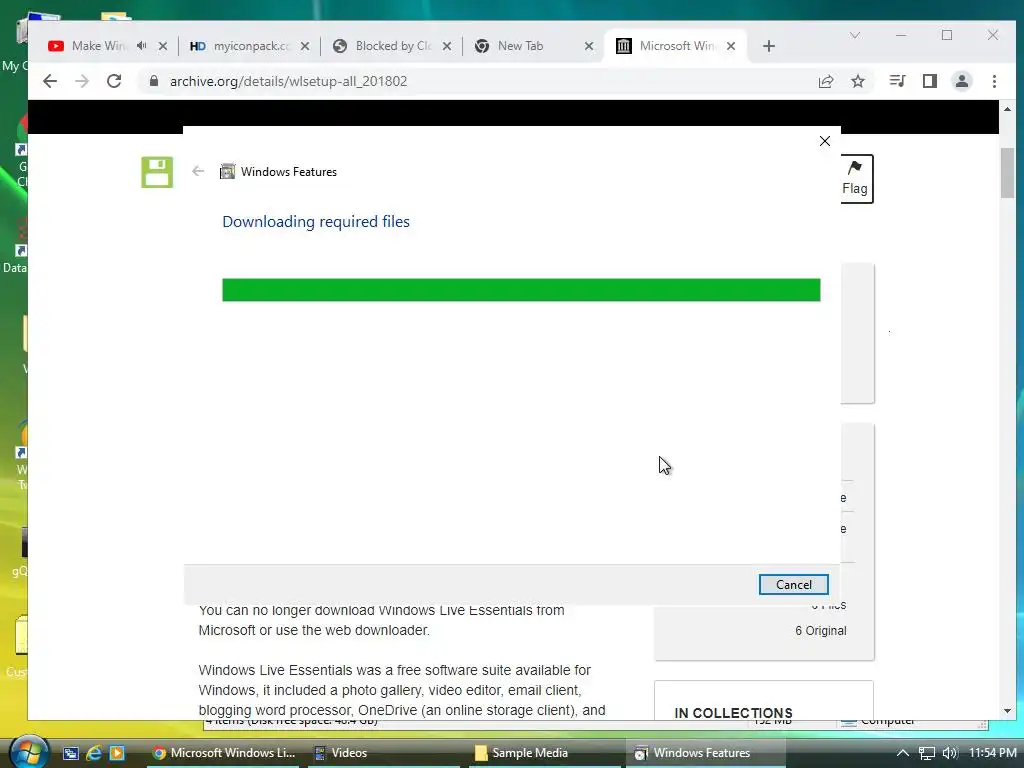The width and height of the screenshot is (1024, 768).
Task: Open the network tray icon
Action: (927, 753)
